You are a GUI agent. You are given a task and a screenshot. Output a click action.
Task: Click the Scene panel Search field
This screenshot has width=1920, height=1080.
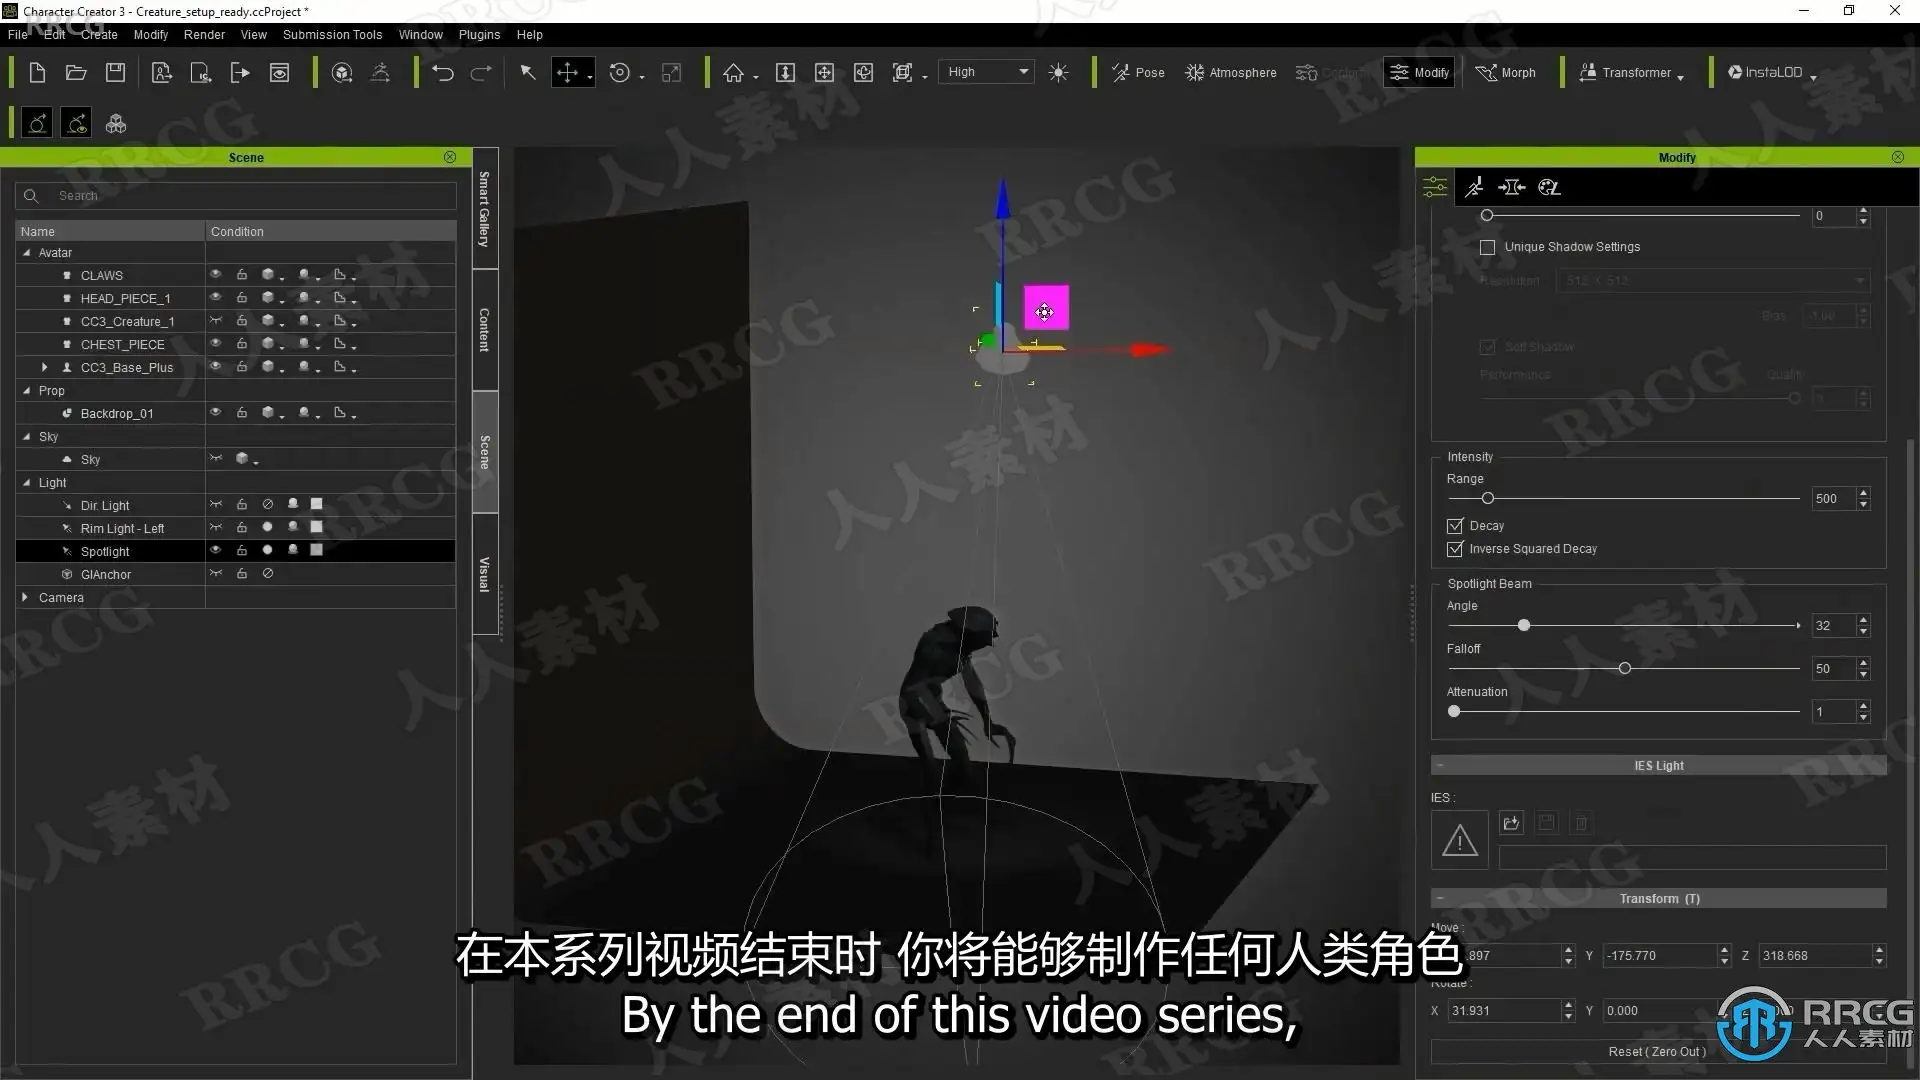point(236,196)
